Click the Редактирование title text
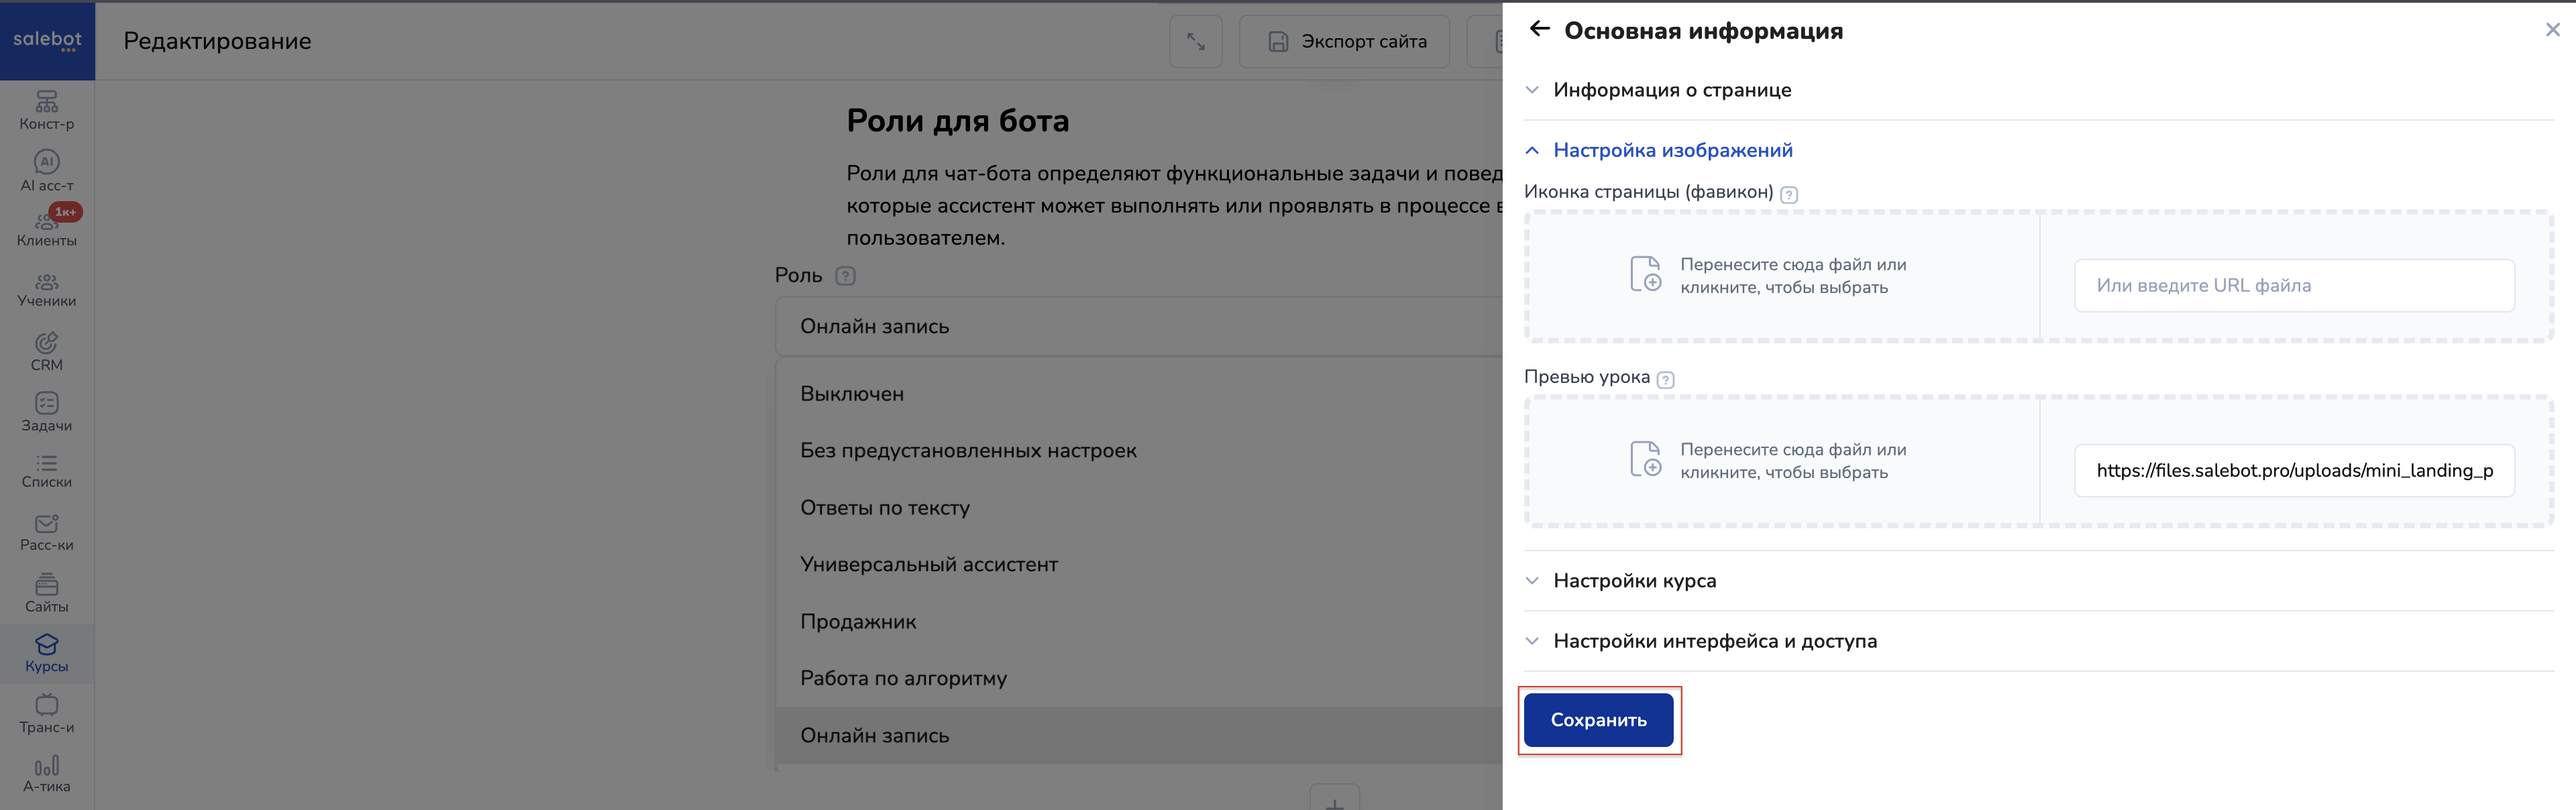The image size is (2576, 810). (217, 42)
